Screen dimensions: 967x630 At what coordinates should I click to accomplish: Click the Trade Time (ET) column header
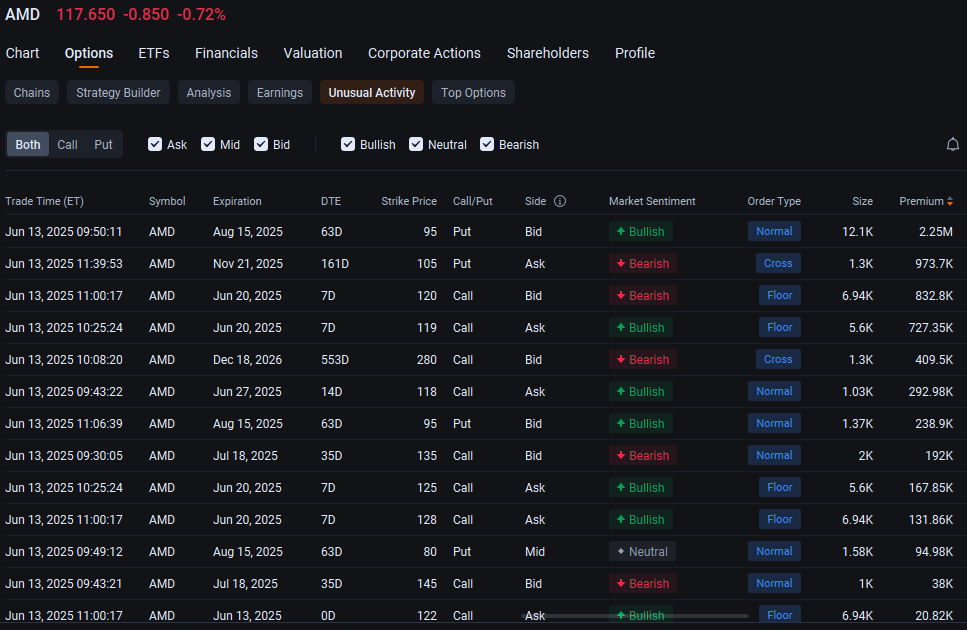44,201
